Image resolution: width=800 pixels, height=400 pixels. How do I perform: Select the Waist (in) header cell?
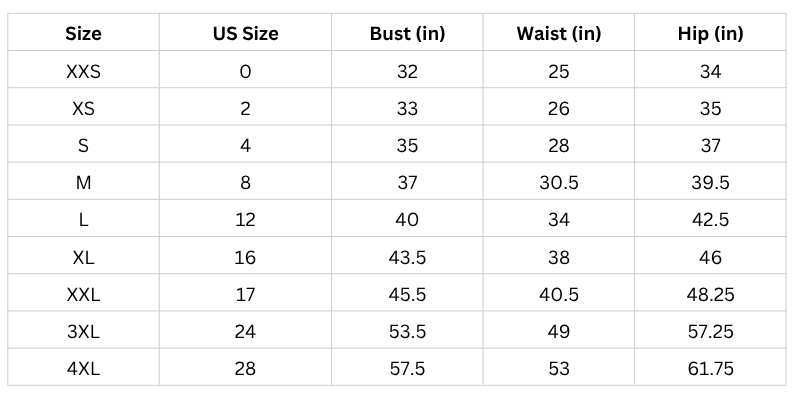[x=559, y=34]
